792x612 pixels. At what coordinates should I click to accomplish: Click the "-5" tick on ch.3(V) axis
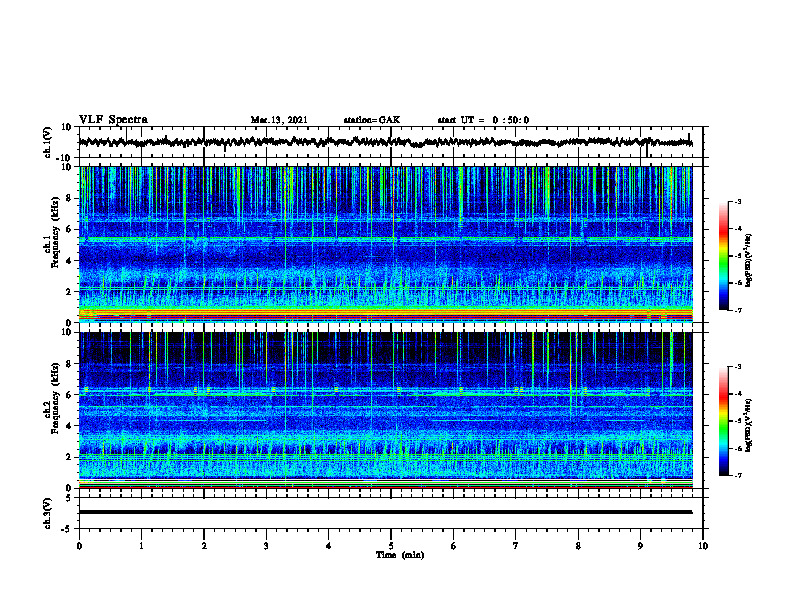tap(67, 529)
